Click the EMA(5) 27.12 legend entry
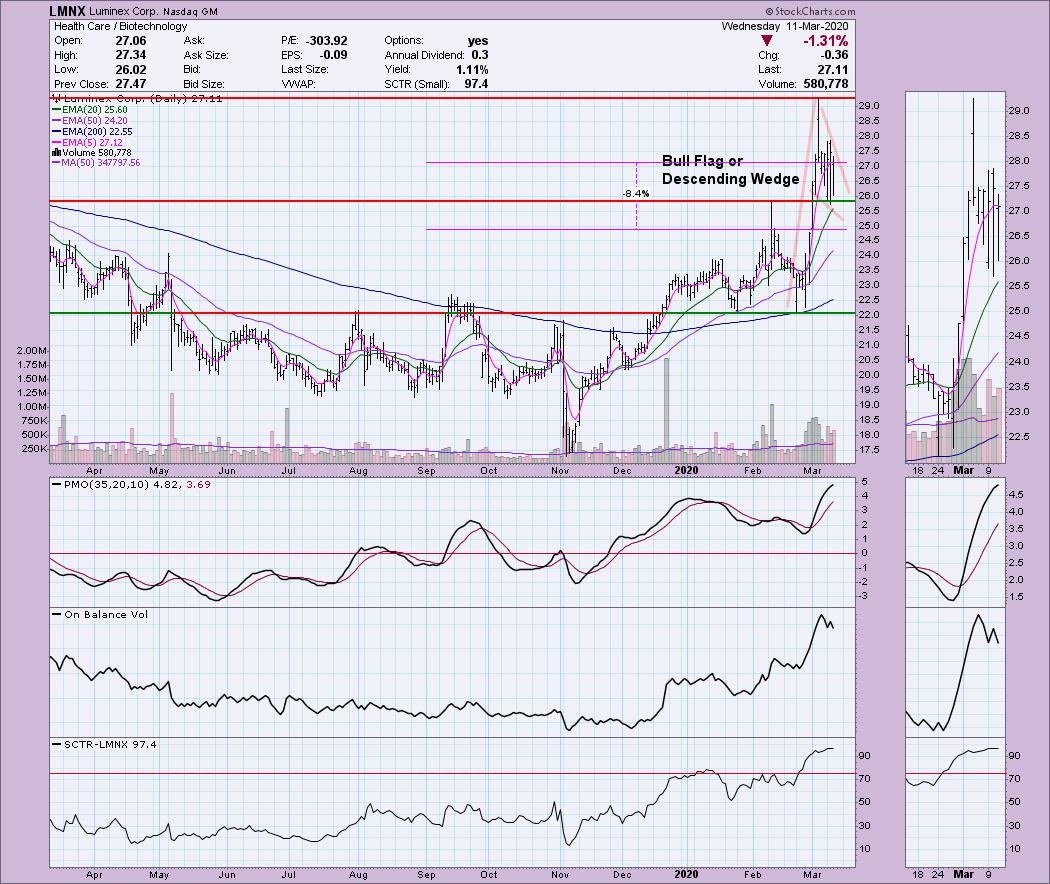1050x884 pixels. click(86, 143)
